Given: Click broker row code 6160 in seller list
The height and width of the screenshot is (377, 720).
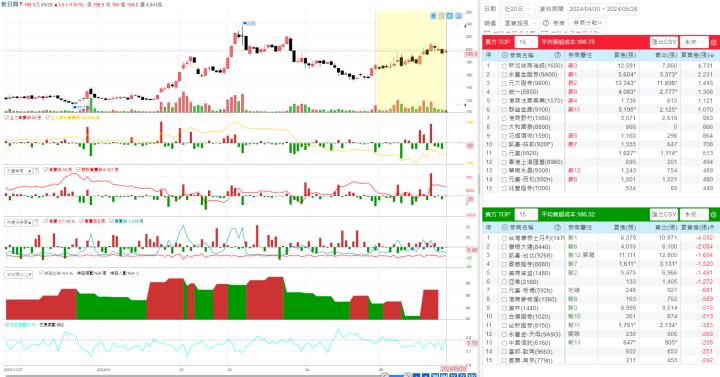Looking at the screenshot, I should (x=529, y=343).
